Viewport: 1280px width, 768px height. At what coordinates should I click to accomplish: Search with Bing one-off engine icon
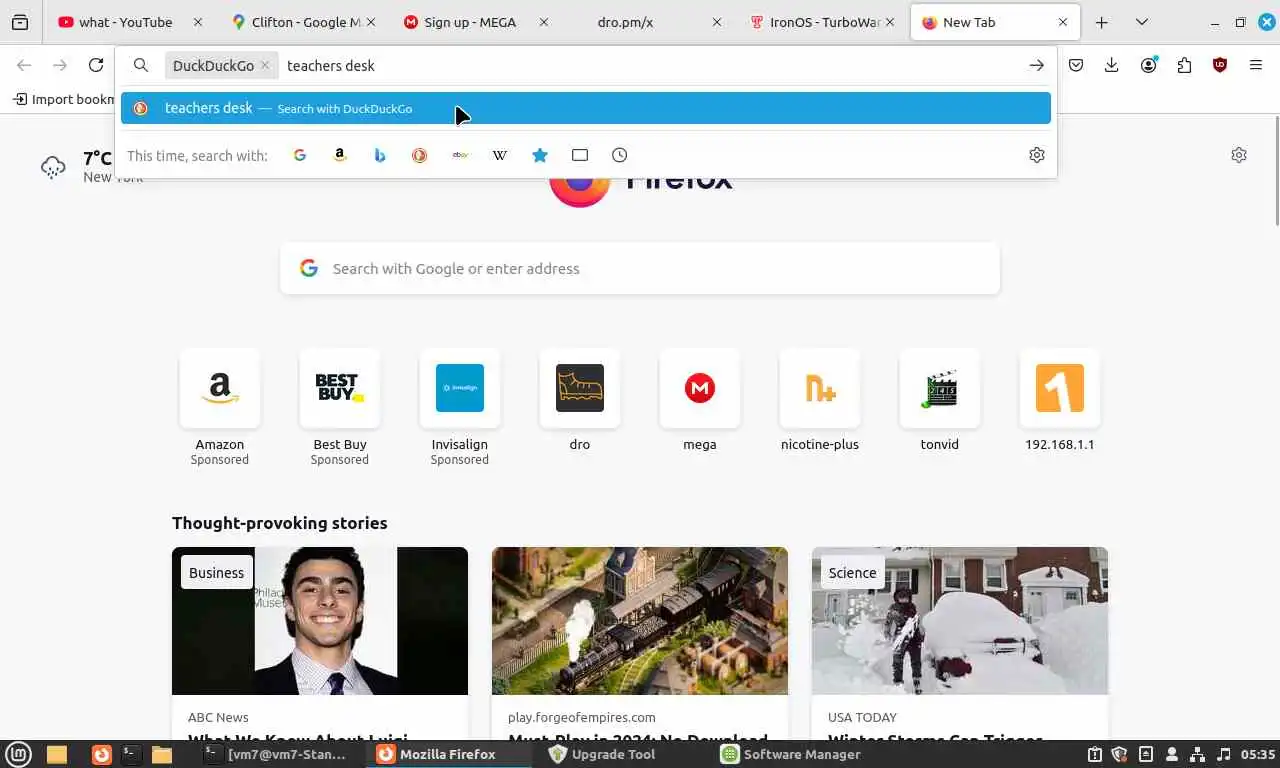coord(380,155)
